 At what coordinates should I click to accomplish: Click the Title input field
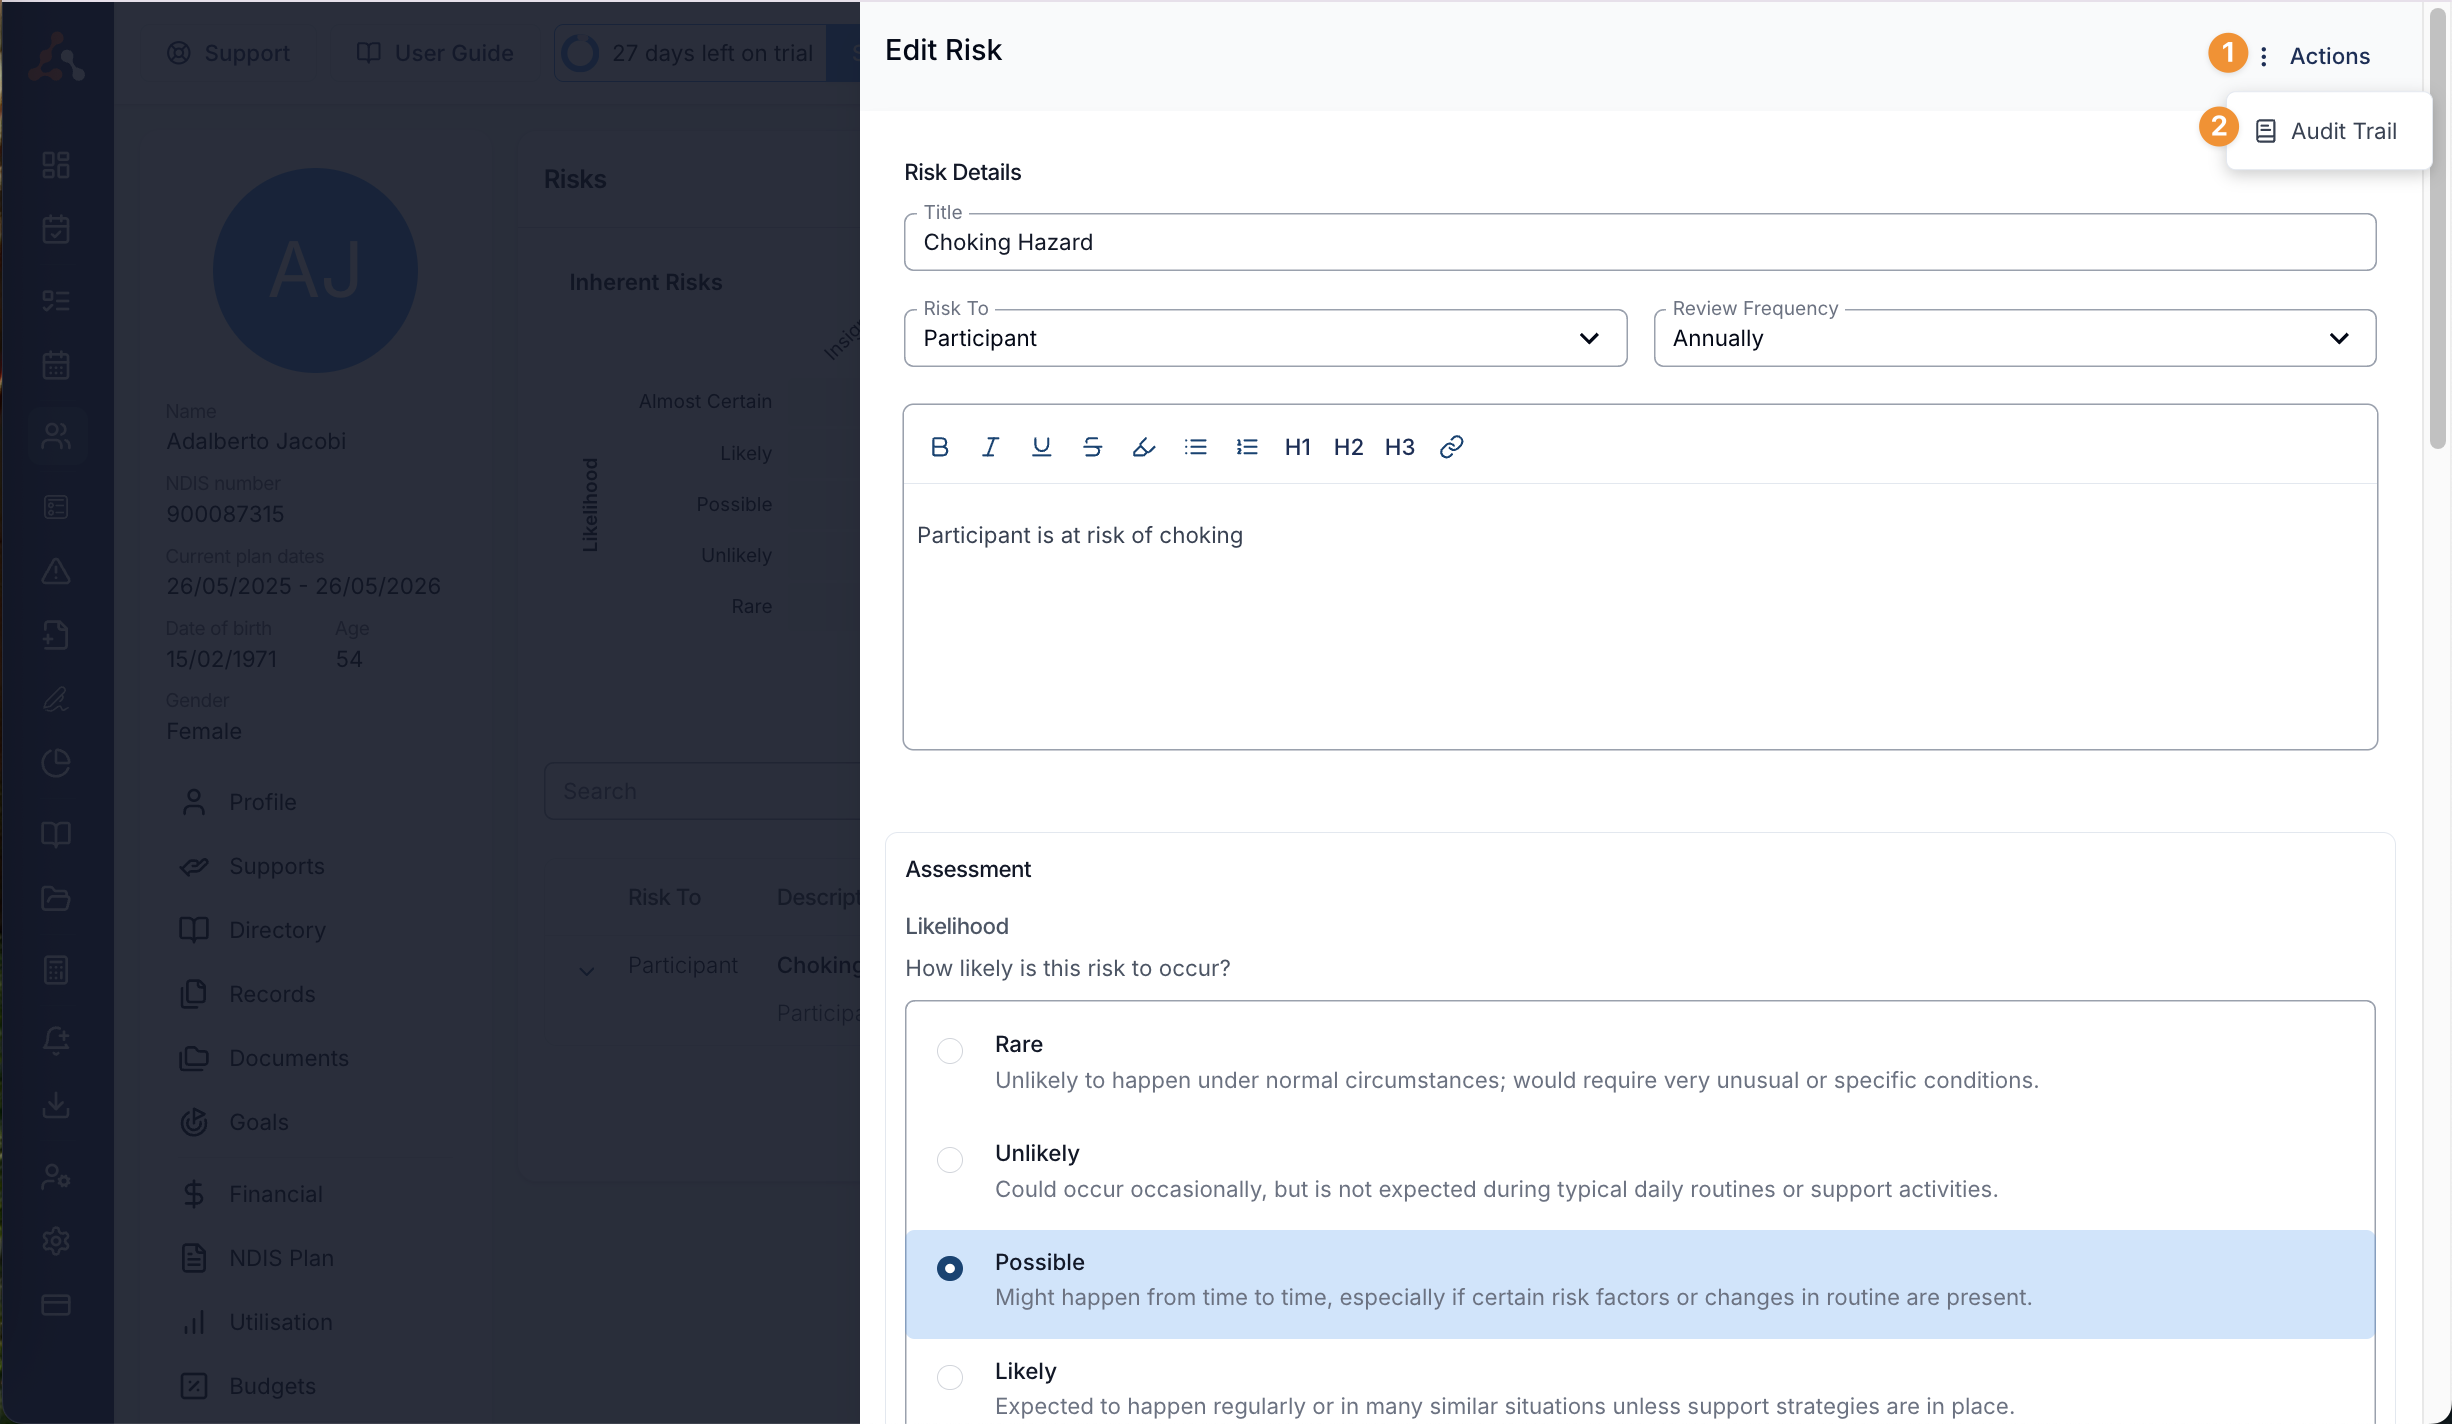click(x=1639, y=242)
